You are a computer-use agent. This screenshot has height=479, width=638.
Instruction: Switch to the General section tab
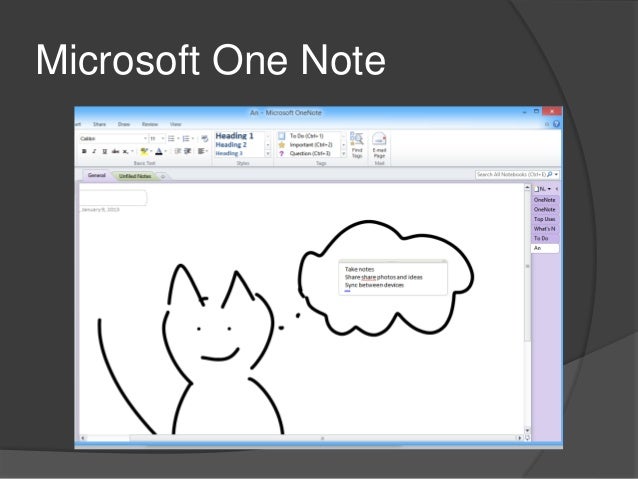tap(97, 175)
